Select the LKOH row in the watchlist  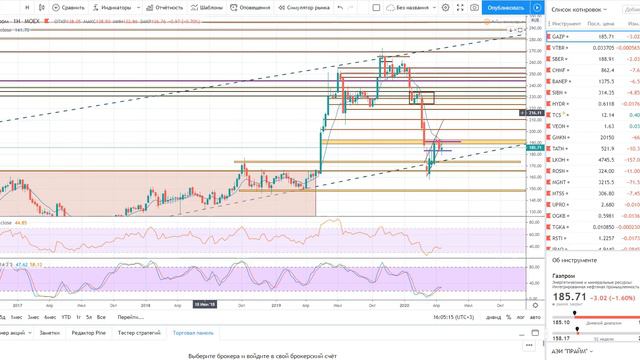[x=593, y=160]
